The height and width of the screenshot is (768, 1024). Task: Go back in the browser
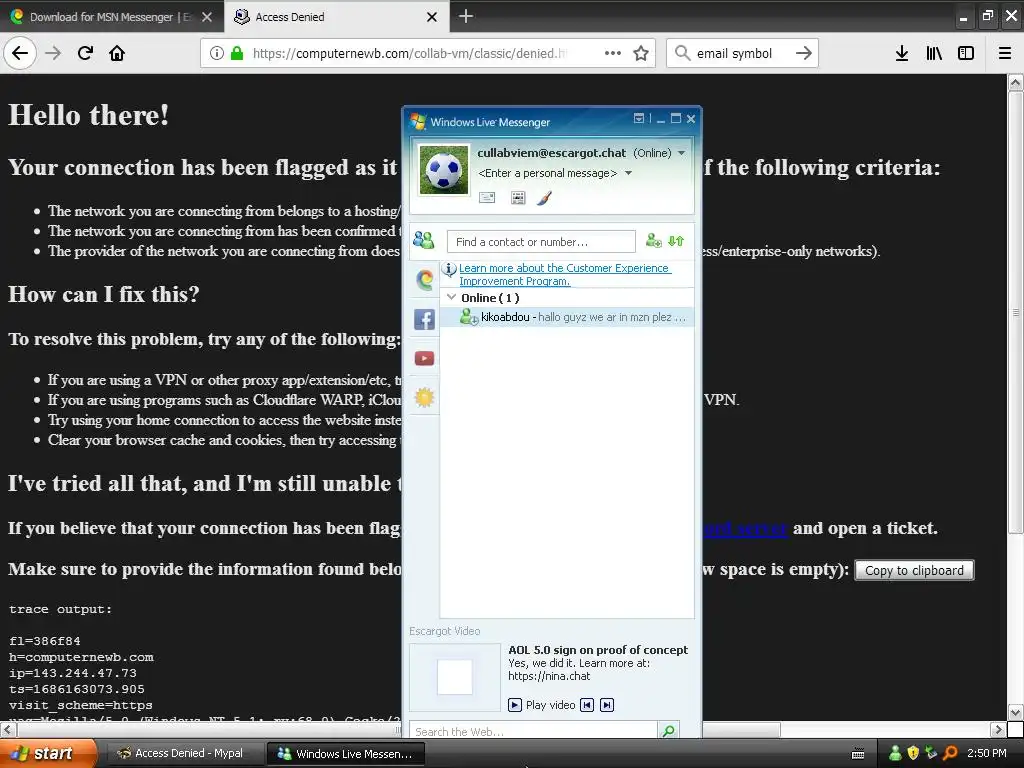coord(20,53)
